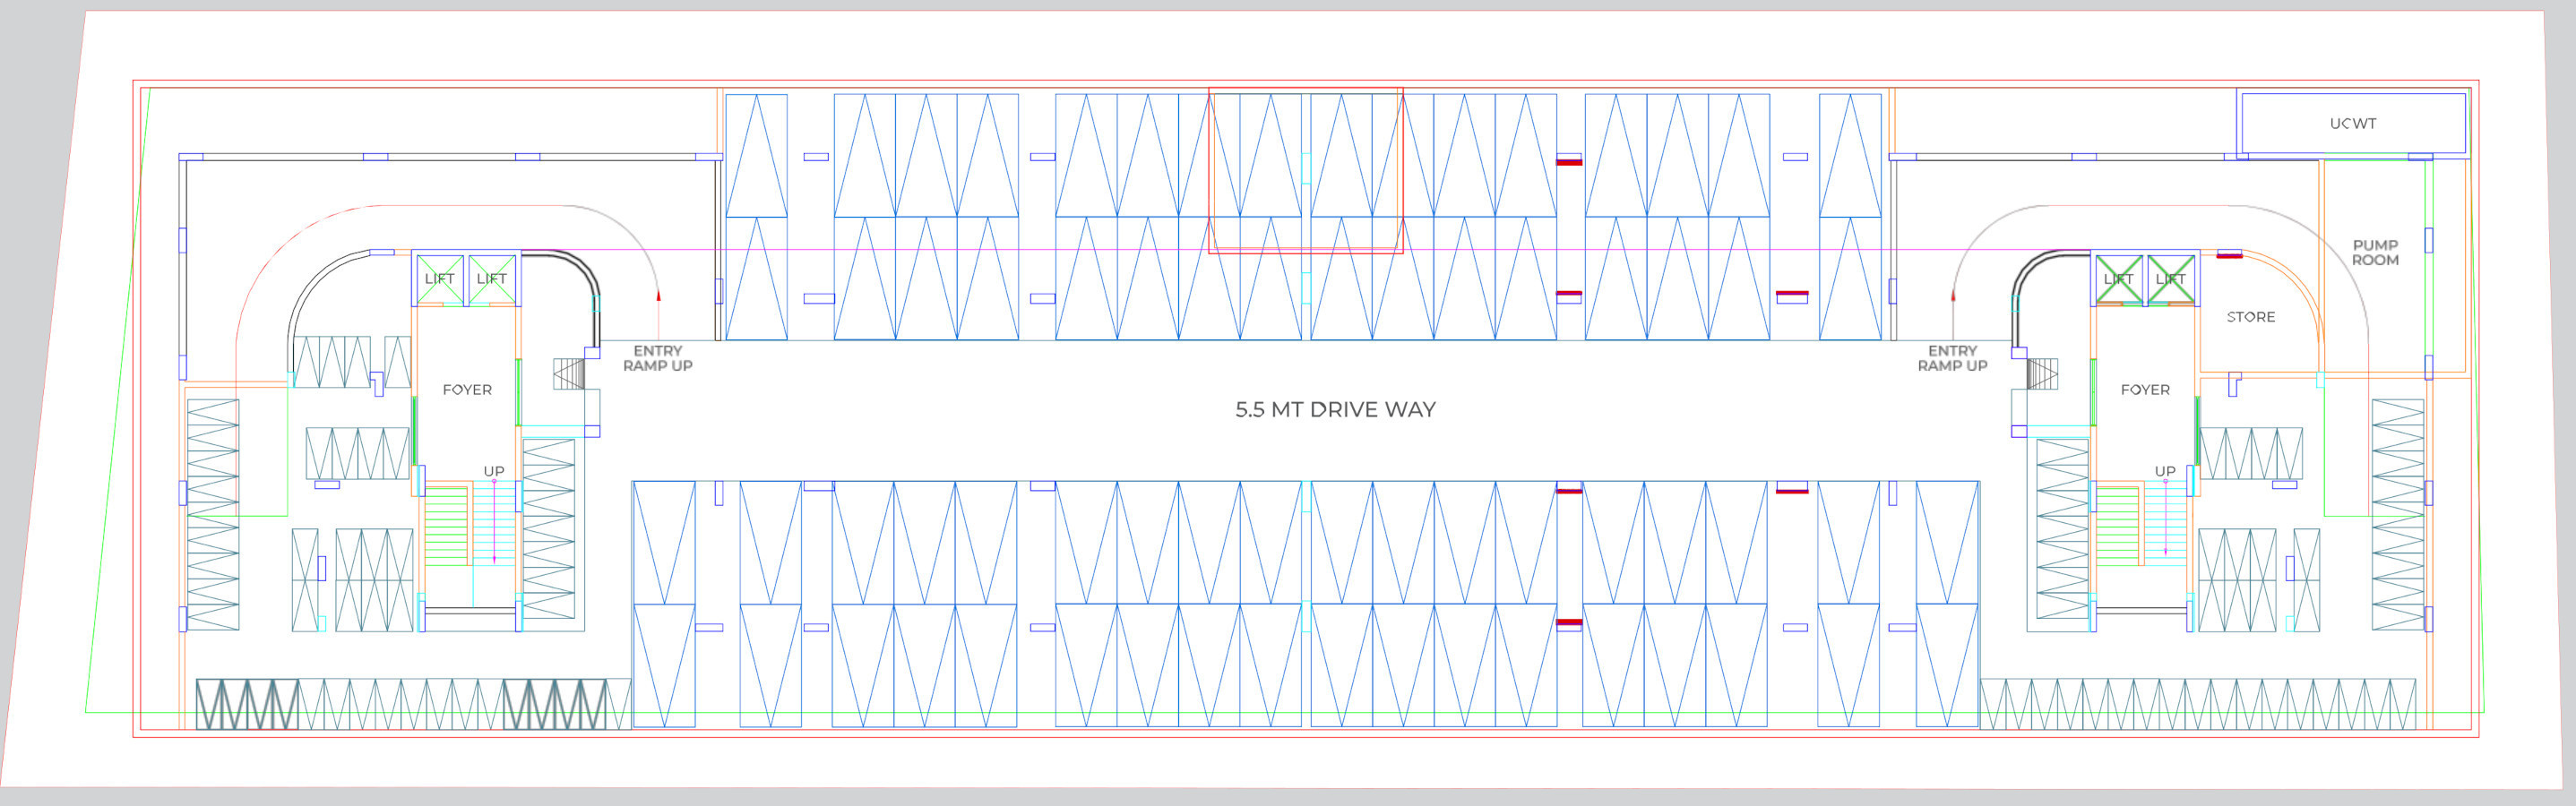Click the leftmost LIFT box in left core
Image resolution: width=2576 pixels, height=806 pixels.
pos(439,279)
